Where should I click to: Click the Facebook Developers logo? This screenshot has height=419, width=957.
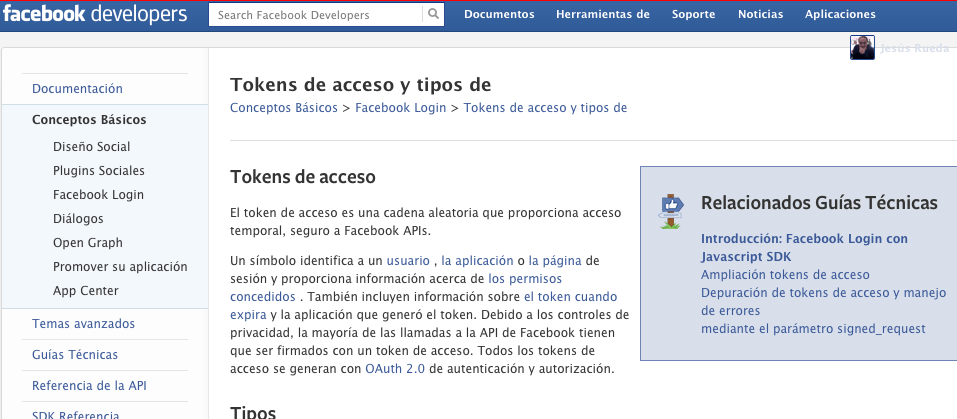[95, 13]
